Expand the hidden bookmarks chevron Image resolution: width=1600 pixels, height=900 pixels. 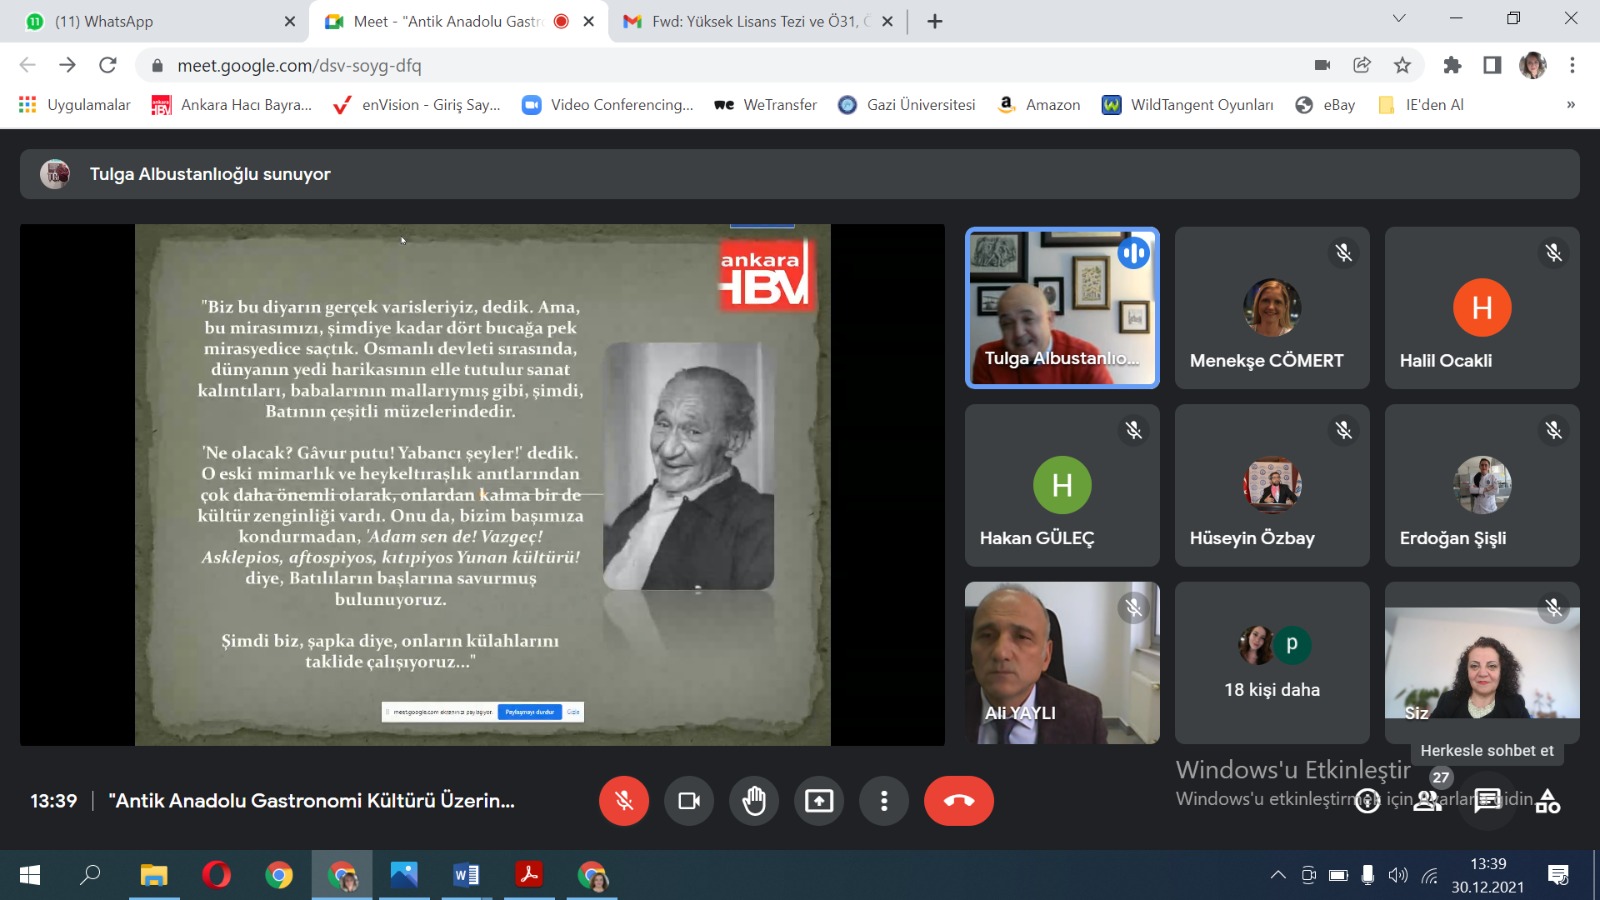1570,105
